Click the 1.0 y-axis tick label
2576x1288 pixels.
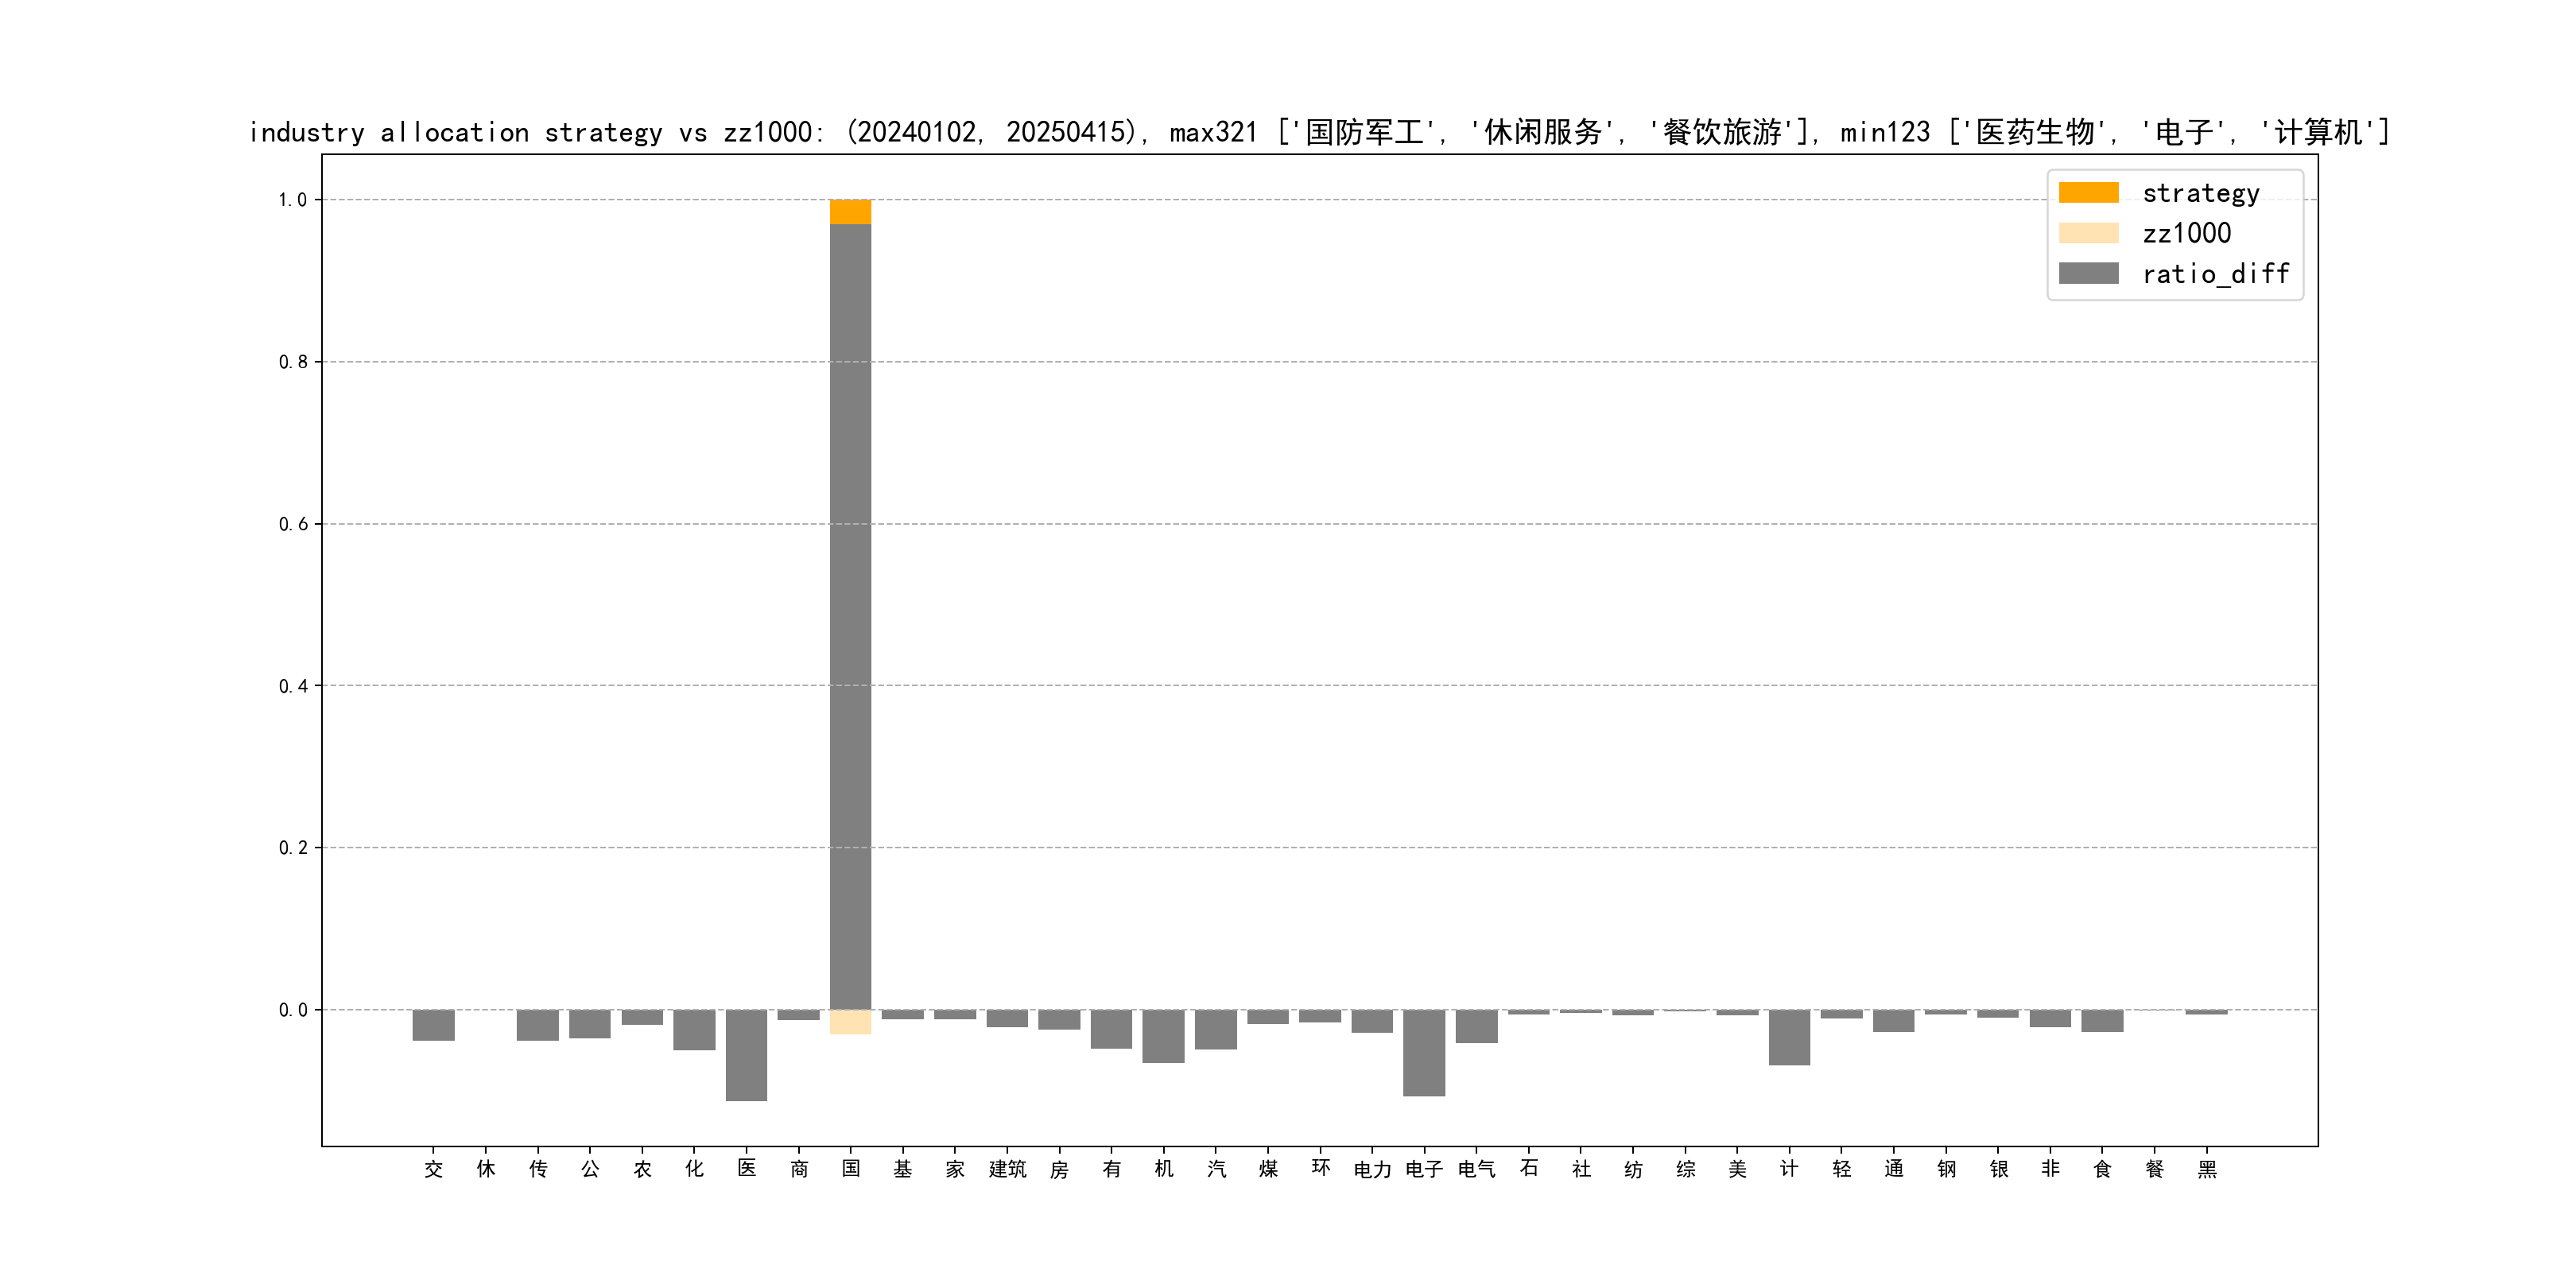[x=292, y=200]
